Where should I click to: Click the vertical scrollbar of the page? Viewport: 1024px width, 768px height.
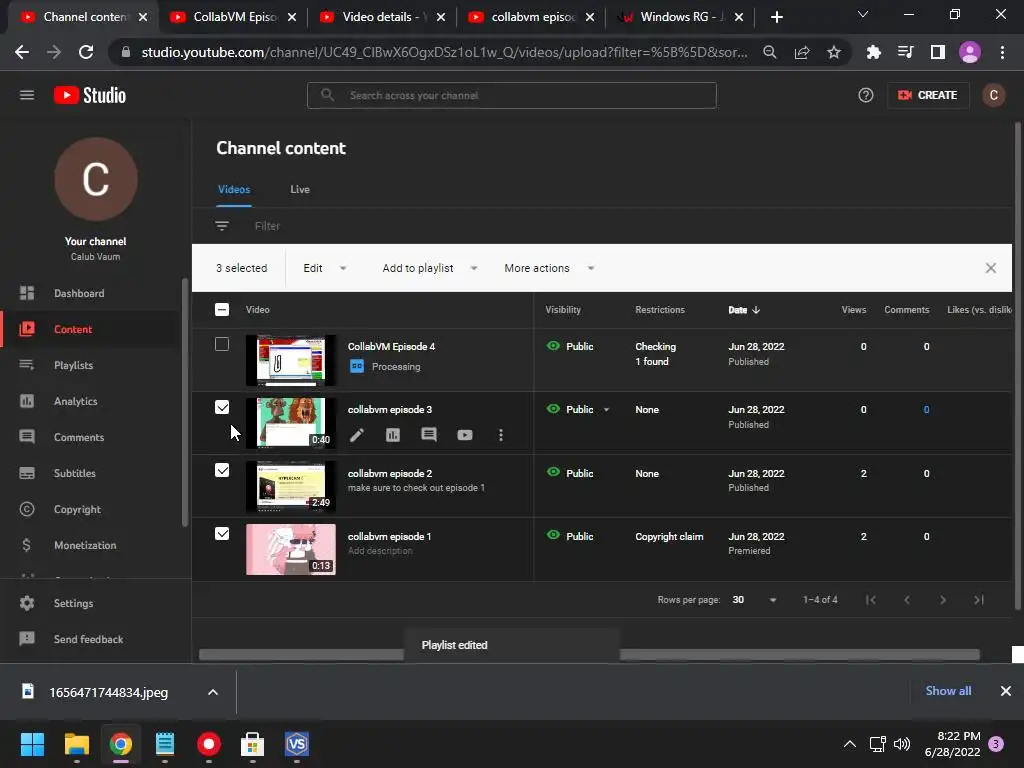[x=1017, y=366]
